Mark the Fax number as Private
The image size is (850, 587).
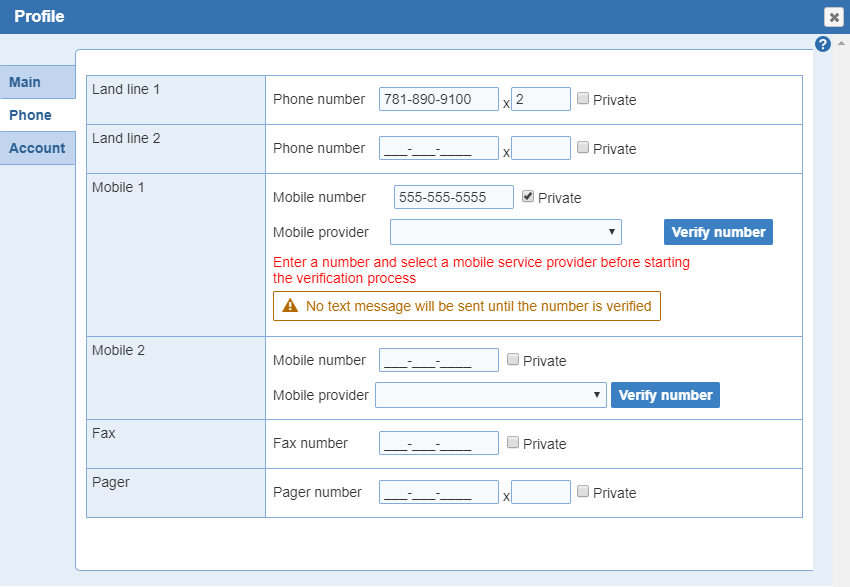(x=513, y=443)
